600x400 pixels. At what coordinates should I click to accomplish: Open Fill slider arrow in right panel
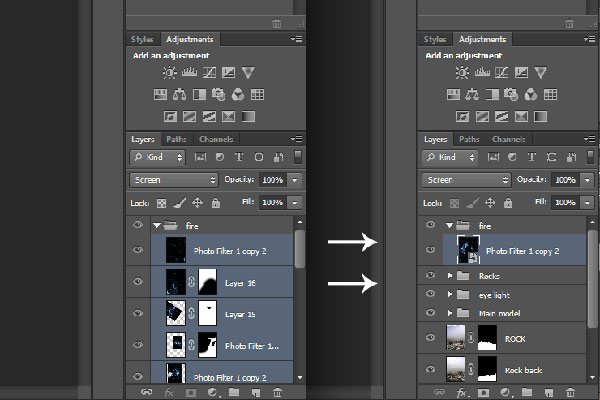point(587,202)
